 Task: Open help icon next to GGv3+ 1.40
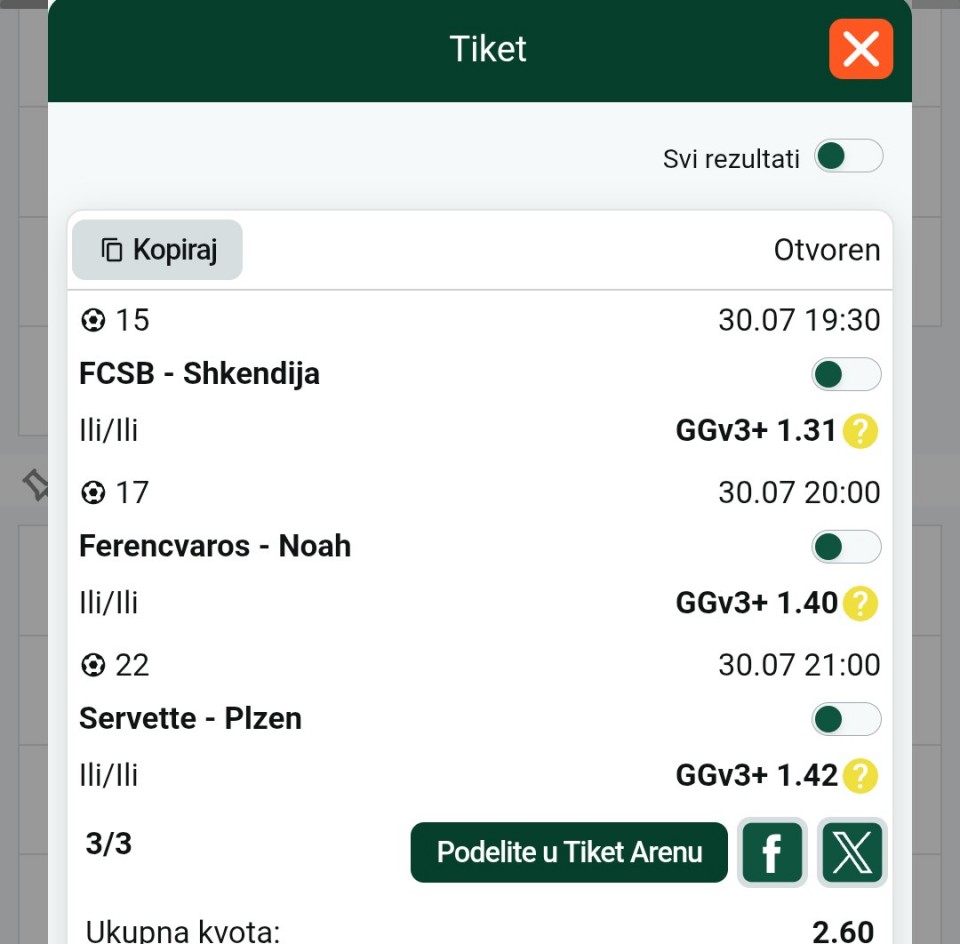tap(860, 604)
